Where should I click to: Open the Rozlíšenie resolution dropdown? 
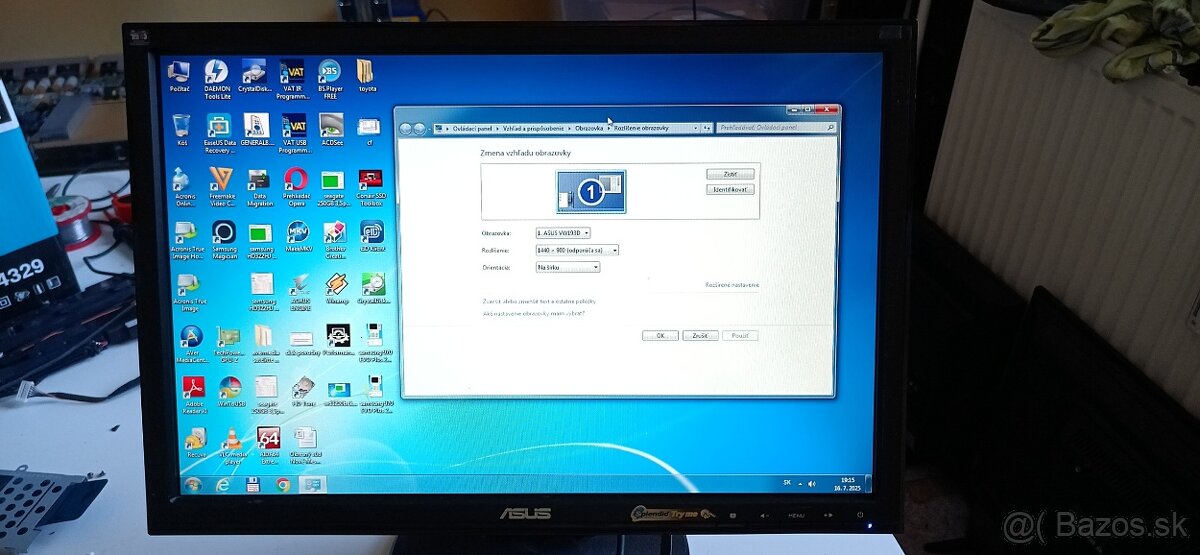577,250
